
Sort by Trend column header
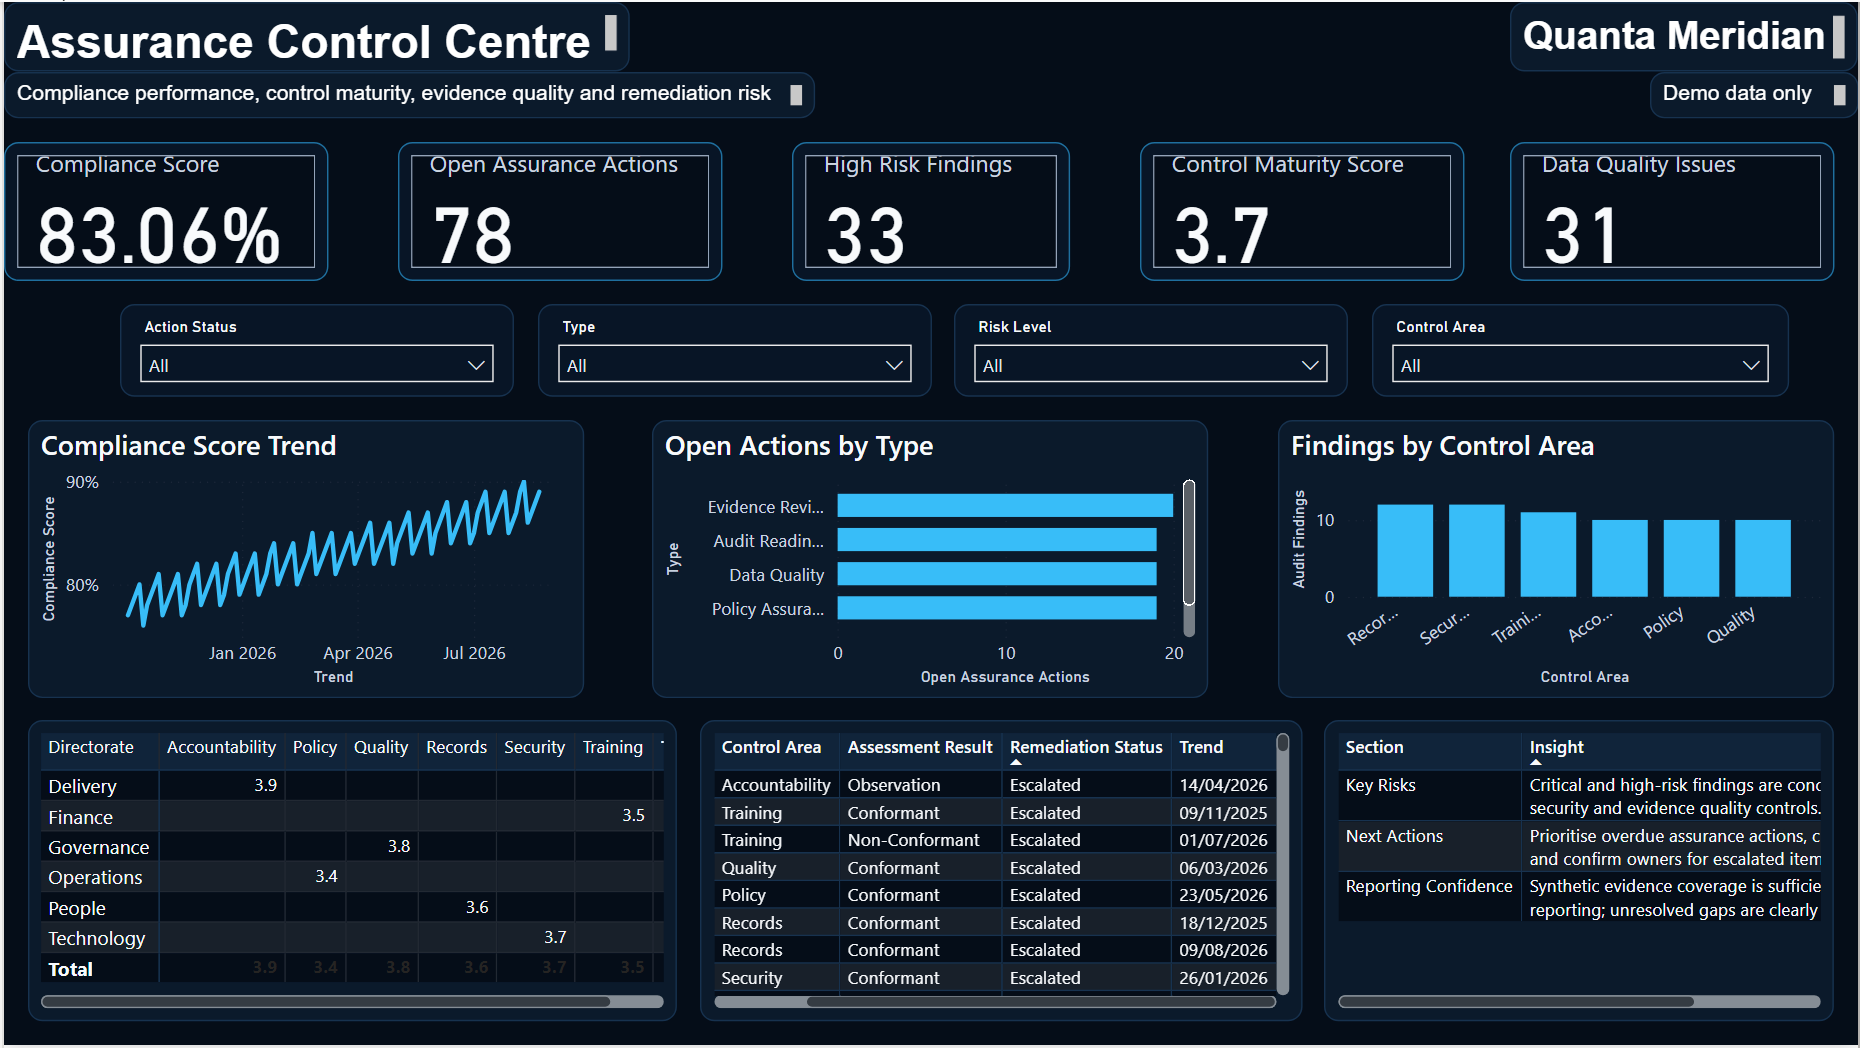coord(1201,747)
